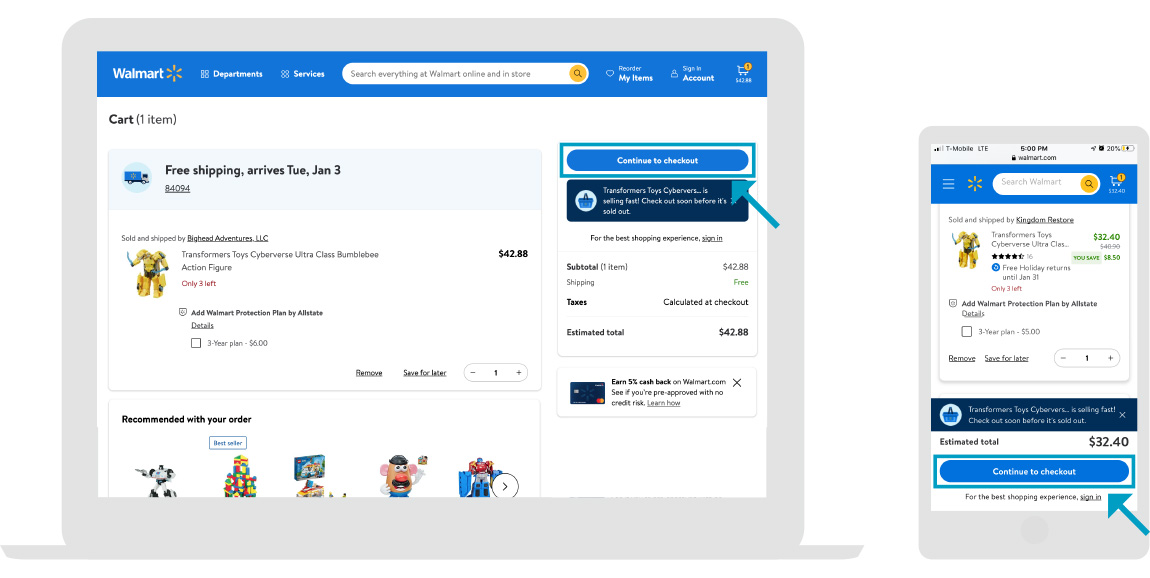Save for later on laptop cart
The image size is (1150, 578).
click(425, 373)
